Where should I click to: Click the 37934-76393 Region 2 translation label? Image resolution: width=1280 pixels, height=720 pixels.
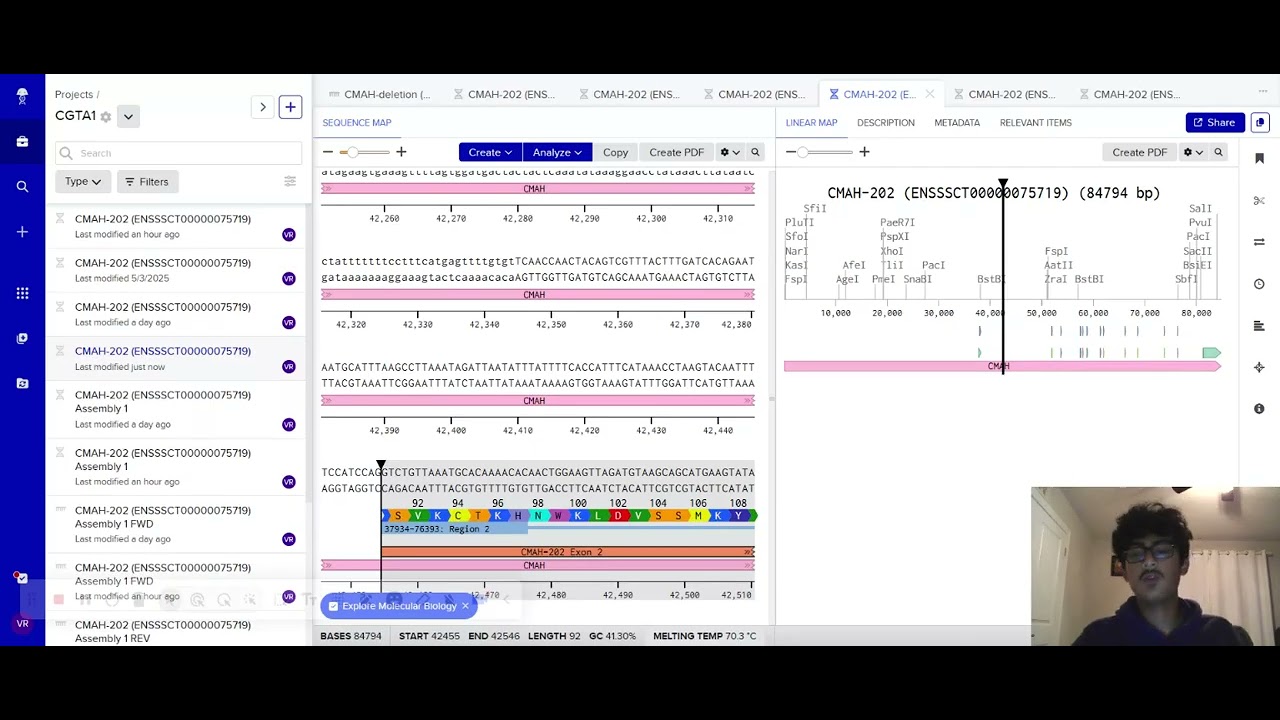[437, 529]
